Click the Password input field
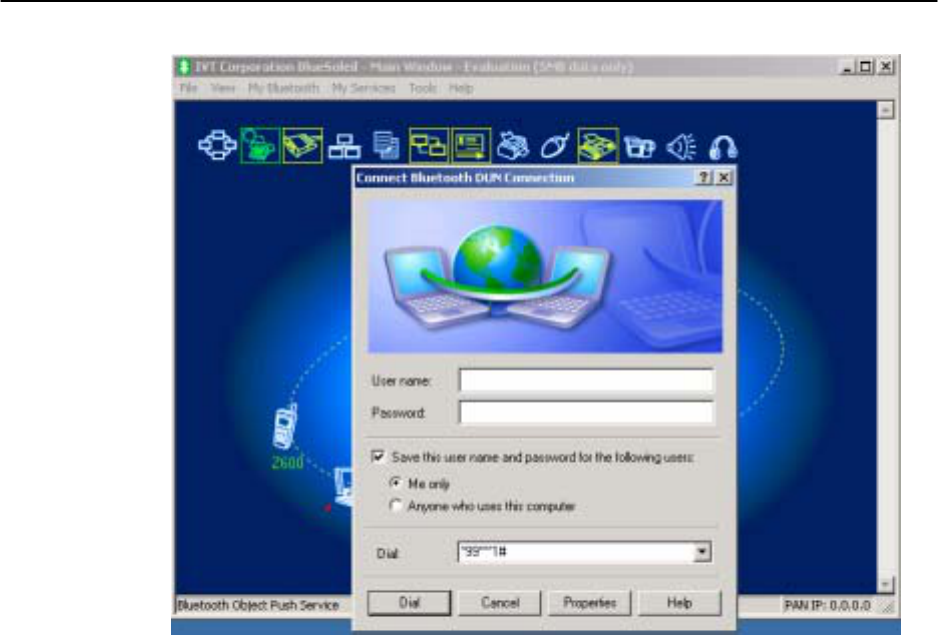938x635 pixels. coord(586,412)
